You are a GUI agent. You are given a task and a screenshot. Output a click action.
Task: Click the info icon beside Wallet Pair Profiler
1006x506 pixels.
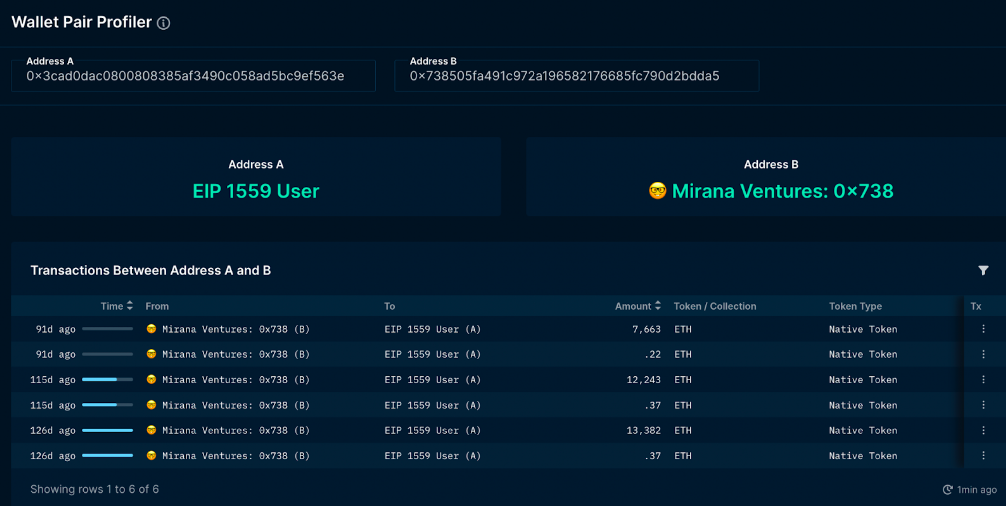(x=164, y=23)
